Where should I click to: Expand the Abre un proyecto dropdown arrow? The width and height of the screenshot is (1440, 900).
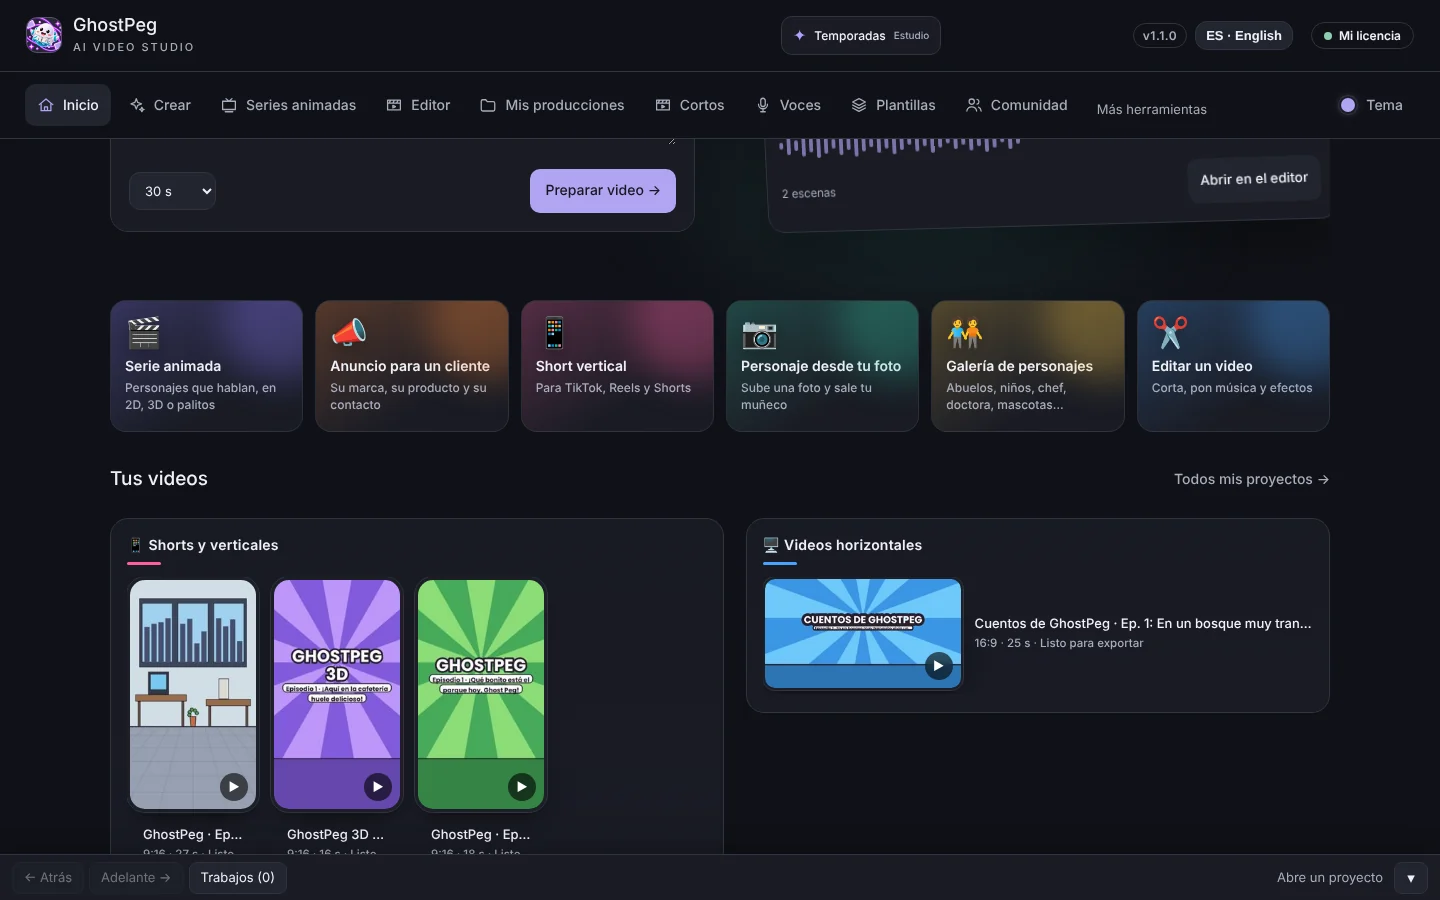click(x=1411, y=878)
